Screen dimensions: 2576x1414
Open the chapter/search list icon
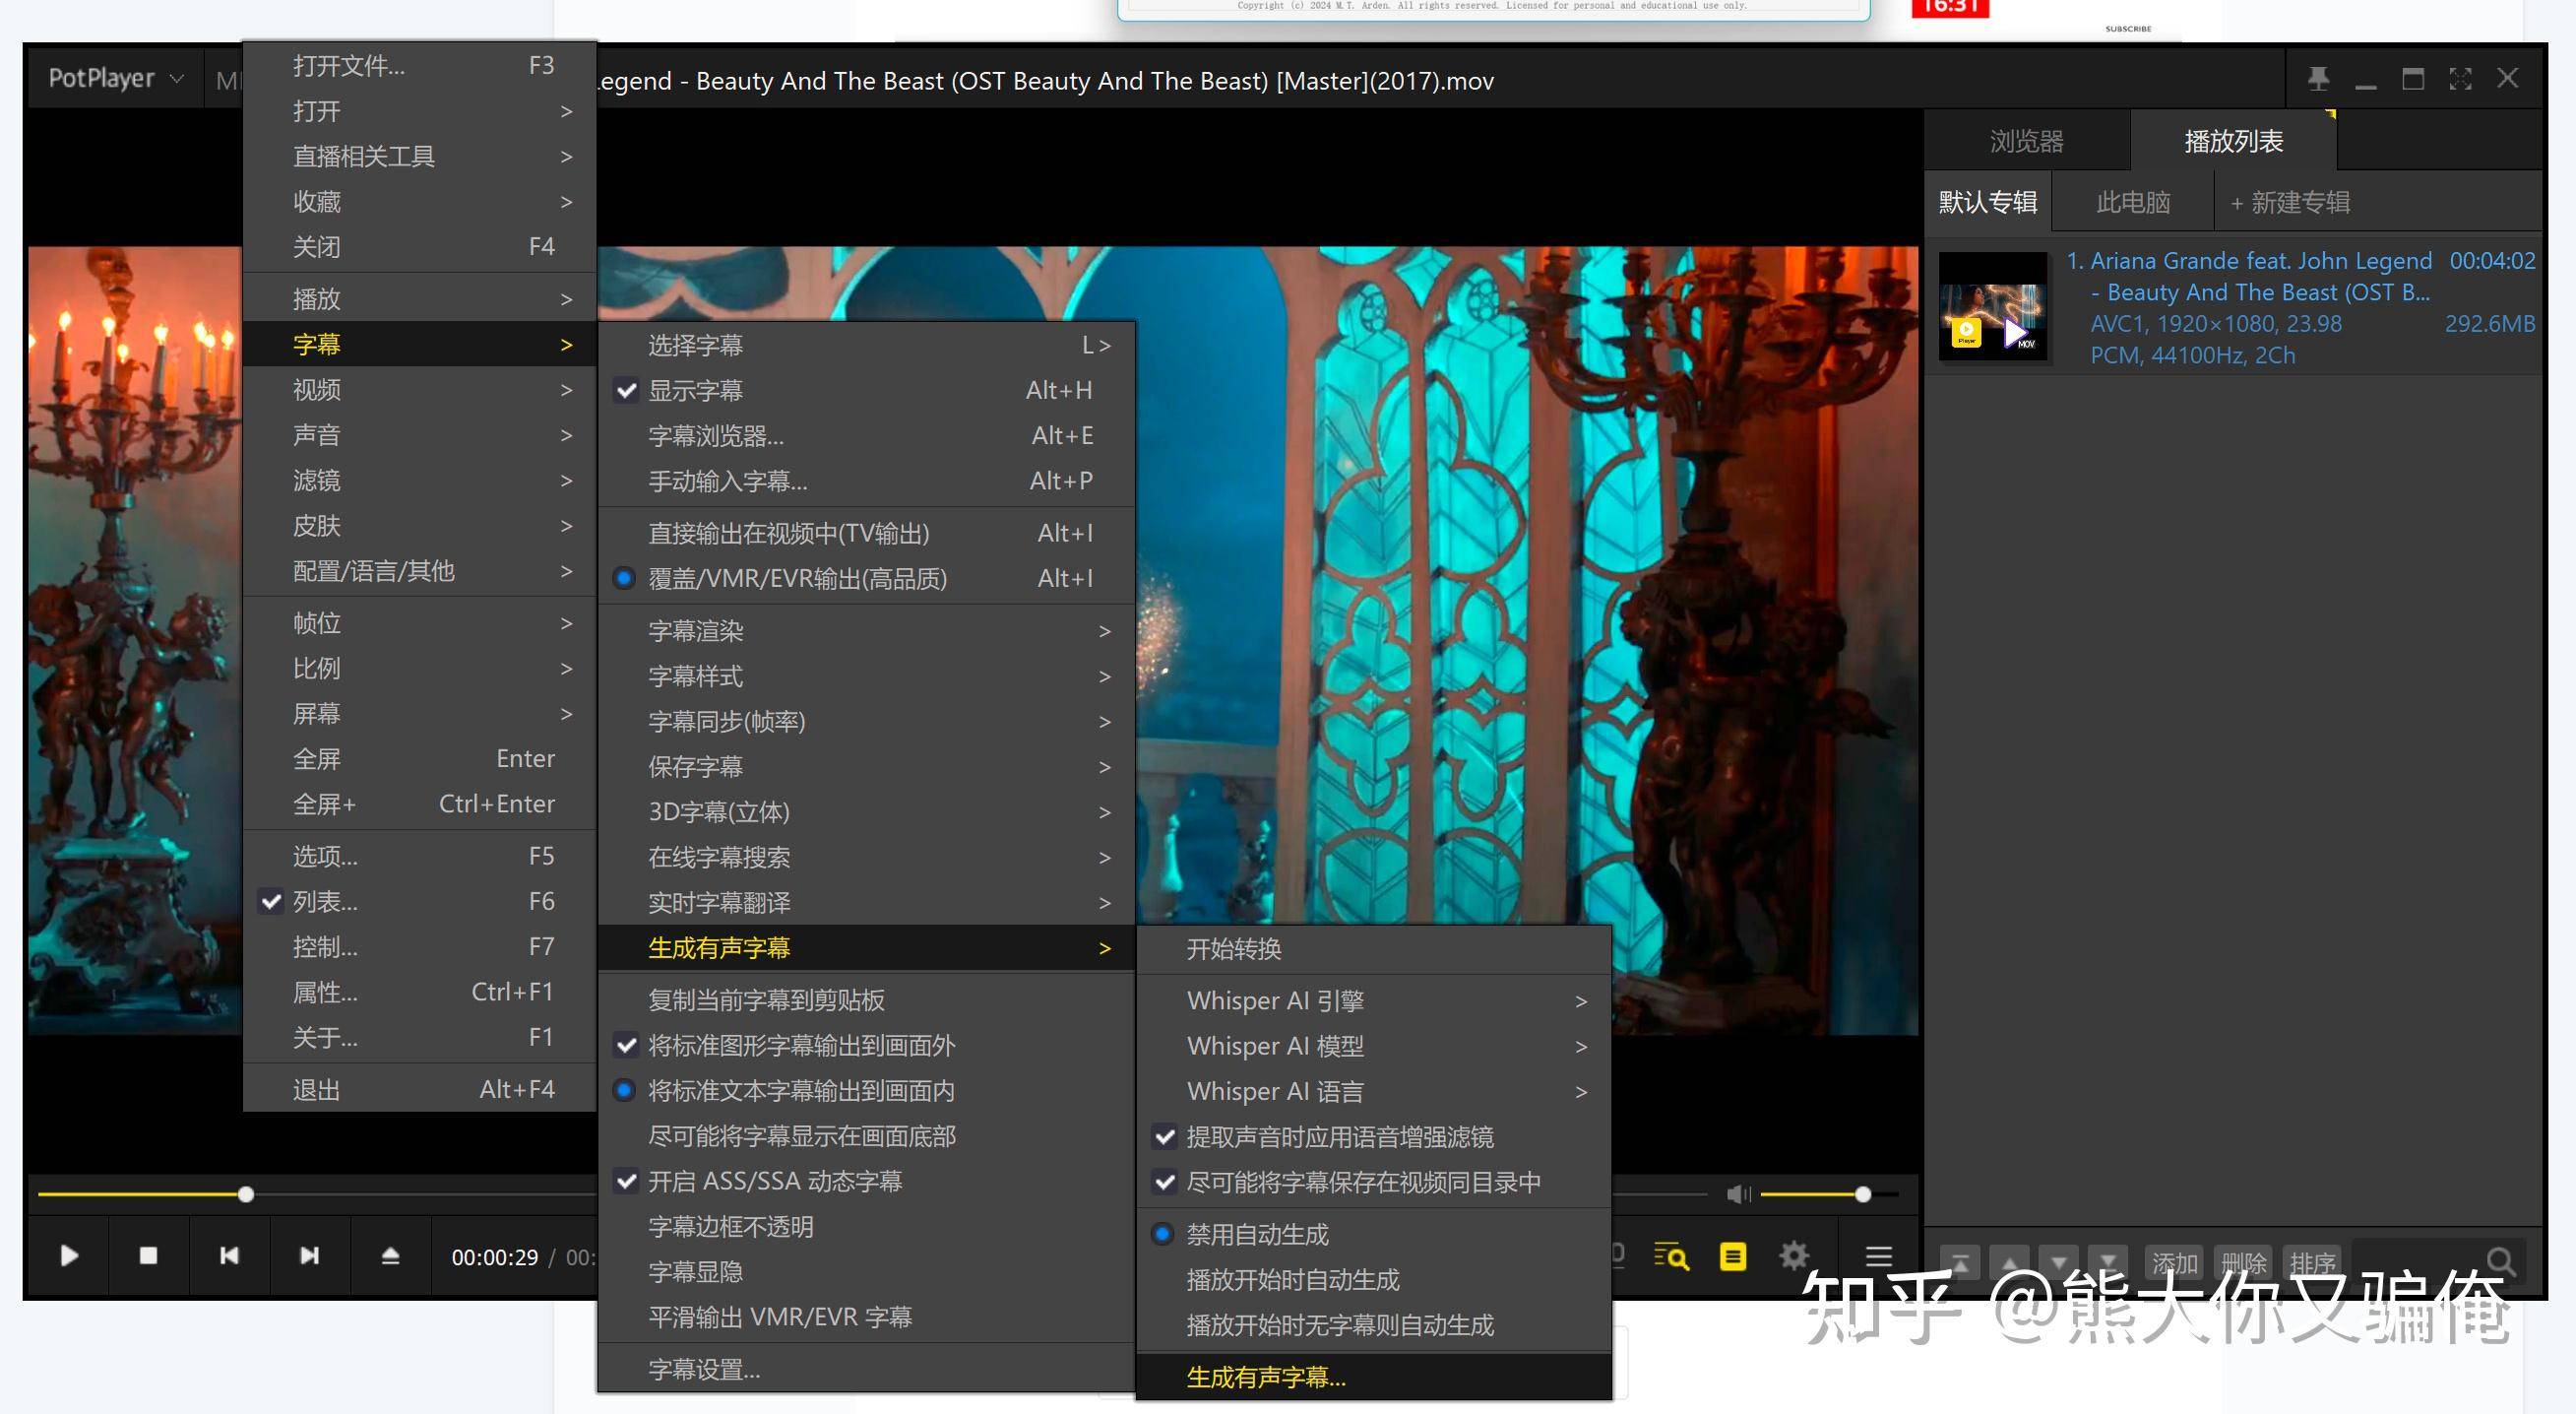point(1671,1256)
